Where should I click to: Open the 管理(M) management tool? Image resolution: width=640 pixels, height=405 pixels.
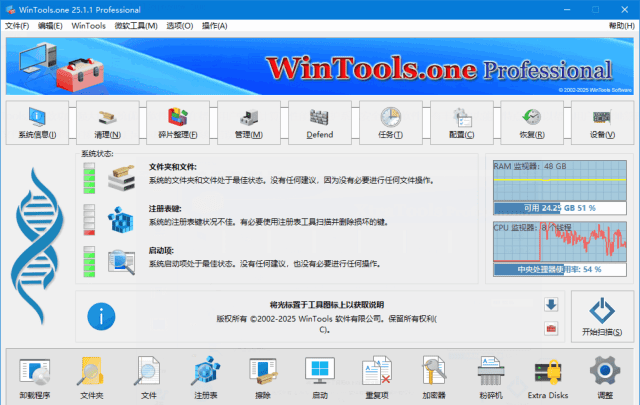(x=249, y=122)
